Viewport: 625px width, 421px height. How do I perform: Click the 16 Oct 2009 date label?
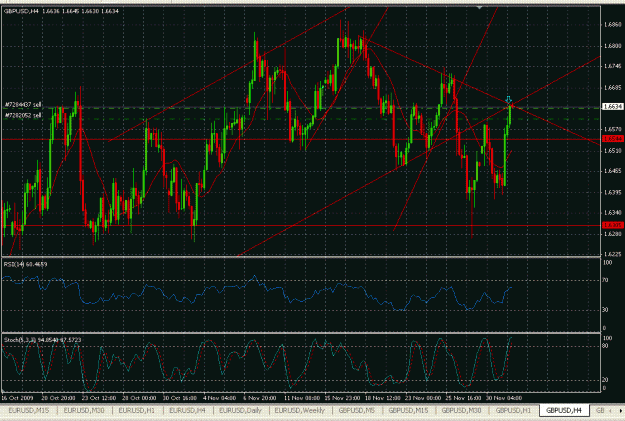tap(17, 398)
